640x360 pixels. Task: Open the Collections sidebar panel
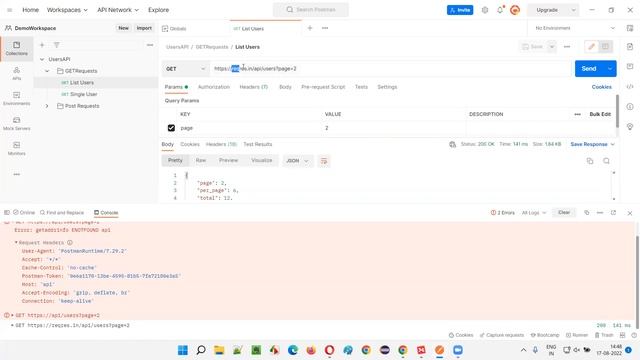[x=16, y=48]
